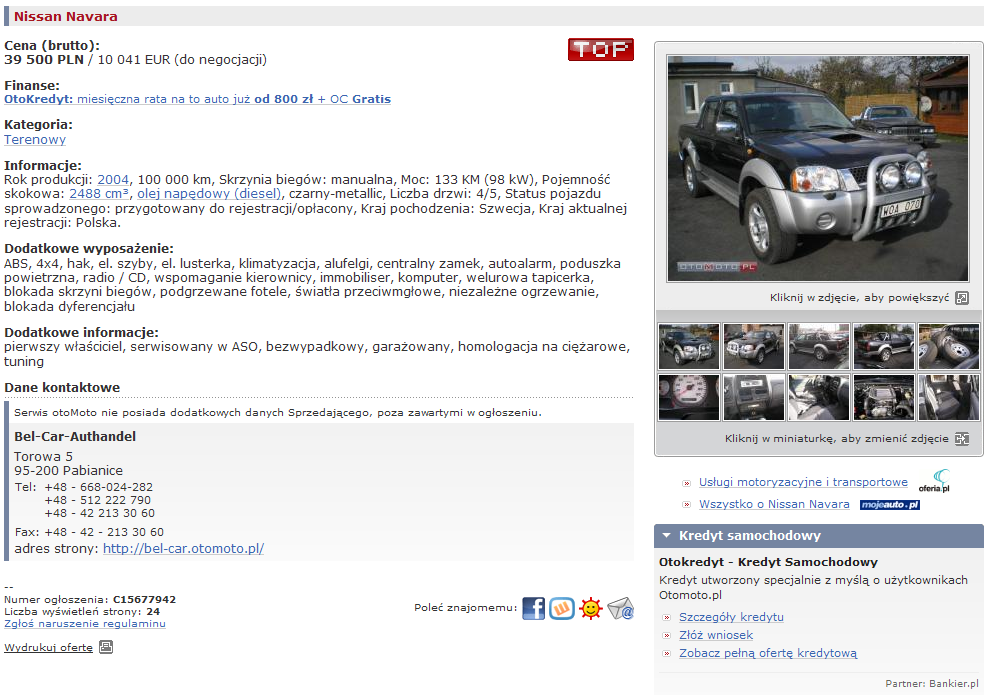Screen dimensions: 988x697
Task: Click the Poleć znajomemu label
Action: [x=466, y=608]
